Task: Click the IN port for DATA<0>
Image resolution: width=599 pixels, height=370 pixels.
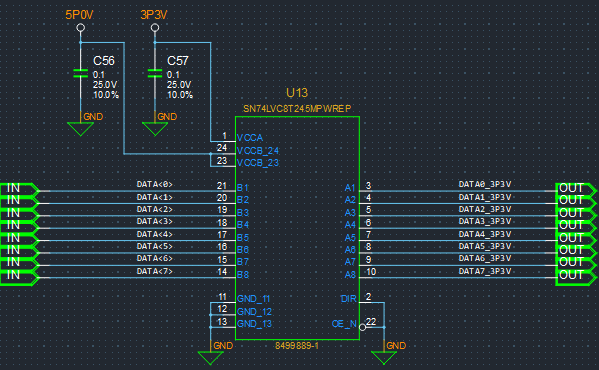Action: click(19, 189)
